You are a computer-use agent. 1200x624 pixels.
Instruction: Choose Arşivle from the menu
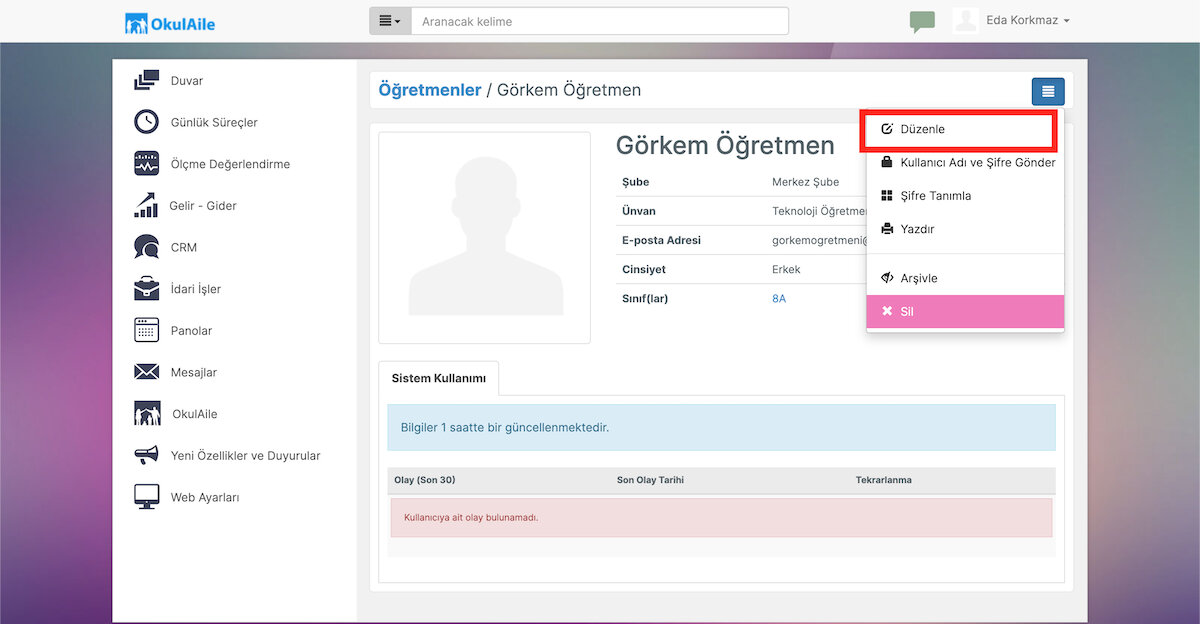965,278
